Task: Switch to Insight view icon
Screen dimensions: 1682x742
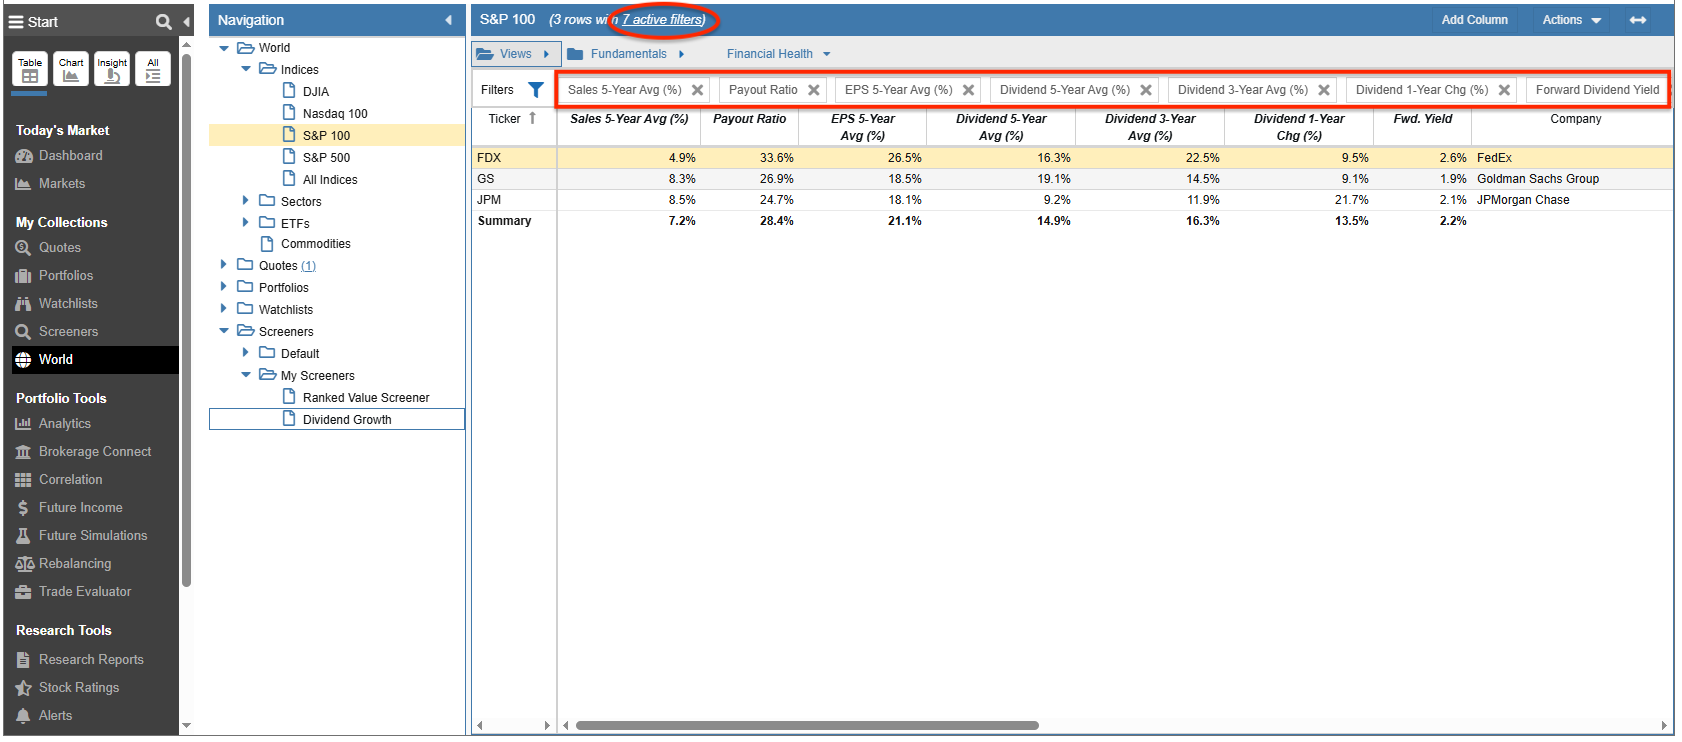Action: [x=112, y=69]
